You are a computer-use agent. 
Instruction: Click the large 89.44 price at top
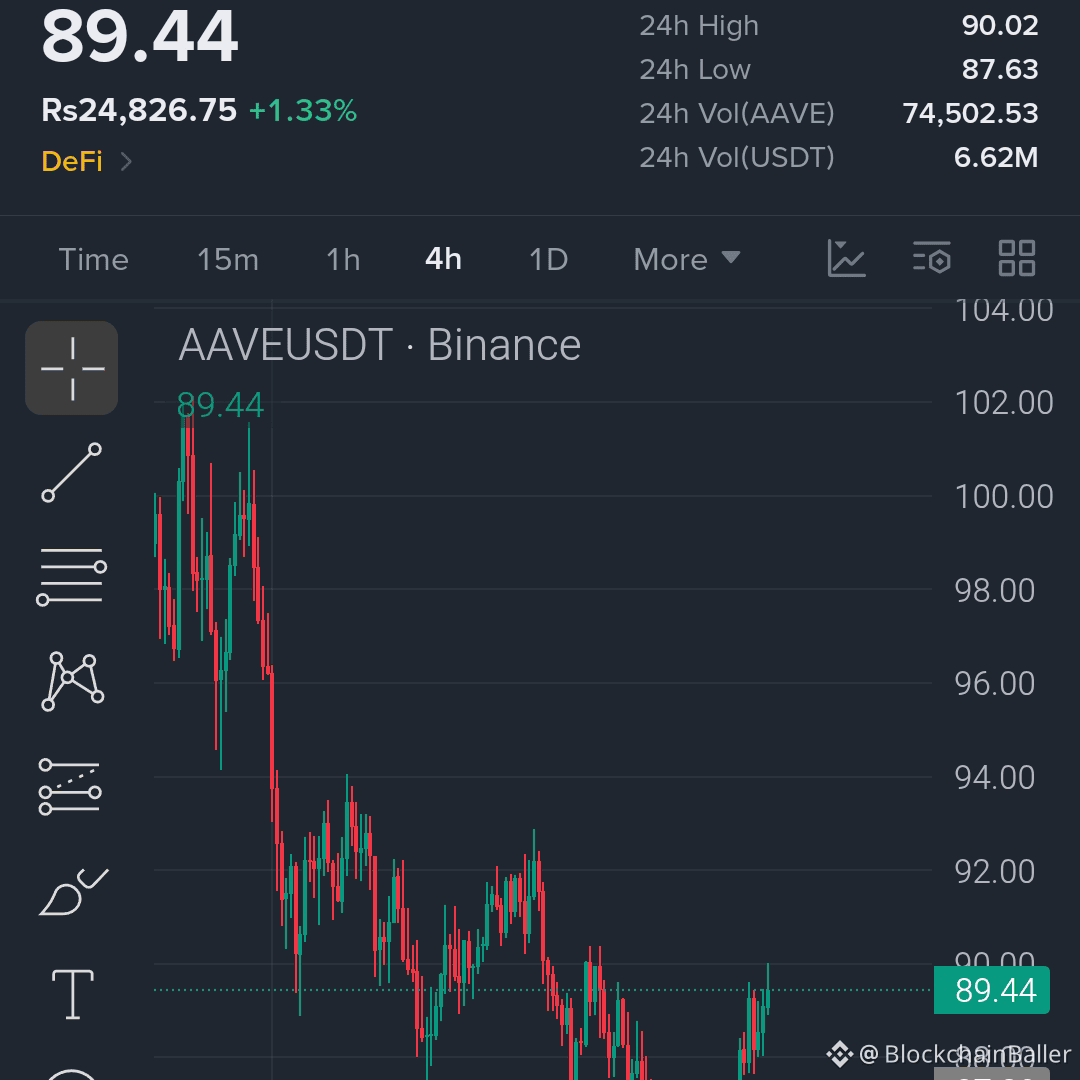tap(140, 37)
